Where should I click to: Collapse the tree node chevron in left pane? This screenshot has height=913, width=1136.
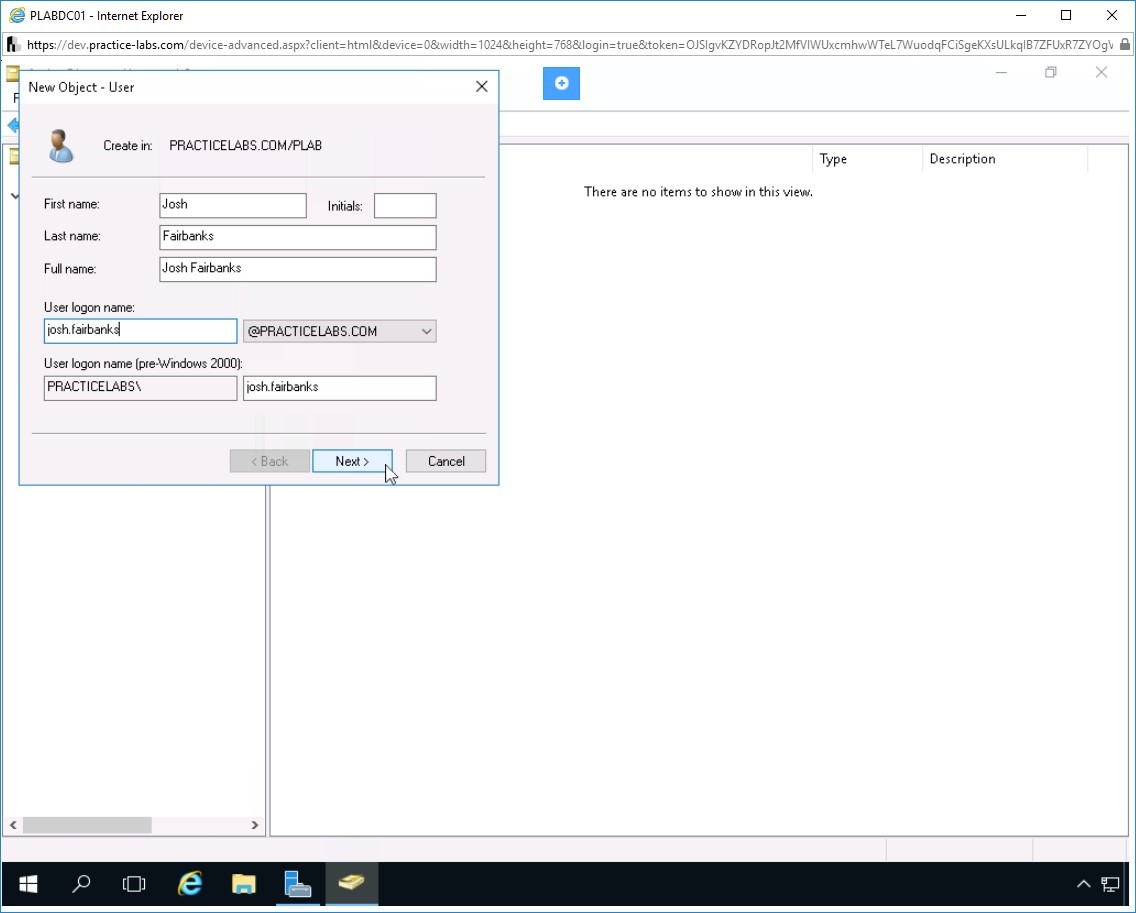click(x=14, y=196)
